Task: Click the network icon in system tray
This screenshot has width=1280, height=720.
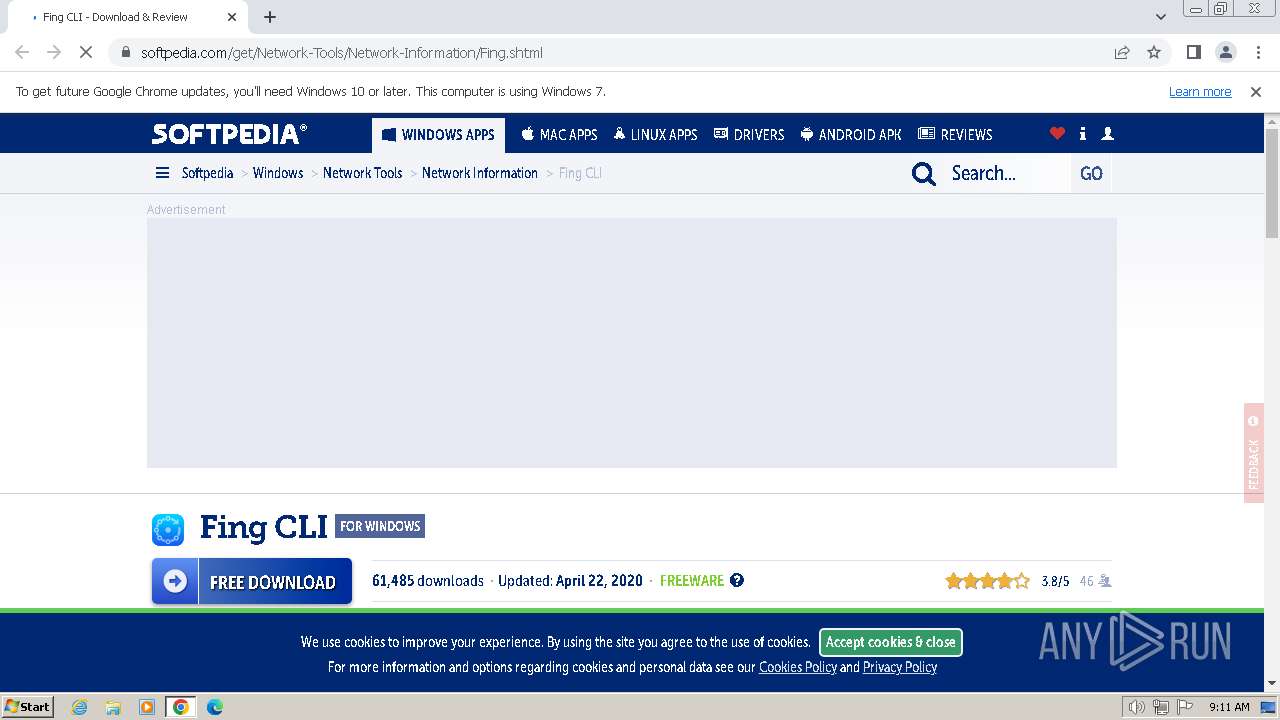Action: point(1161,707)
